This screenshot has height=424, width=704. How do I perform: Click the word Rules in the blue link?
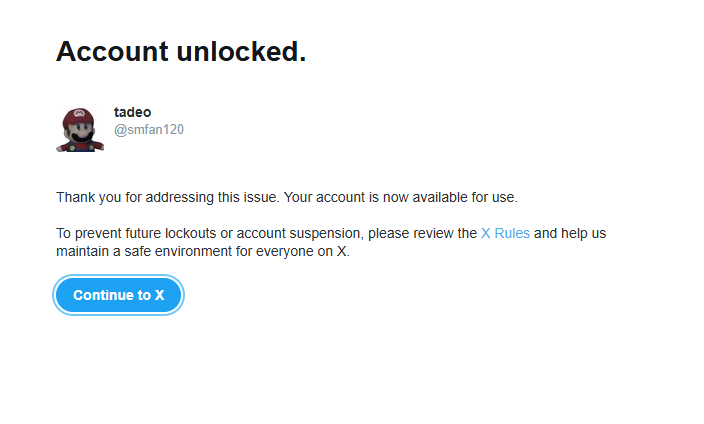512,234
